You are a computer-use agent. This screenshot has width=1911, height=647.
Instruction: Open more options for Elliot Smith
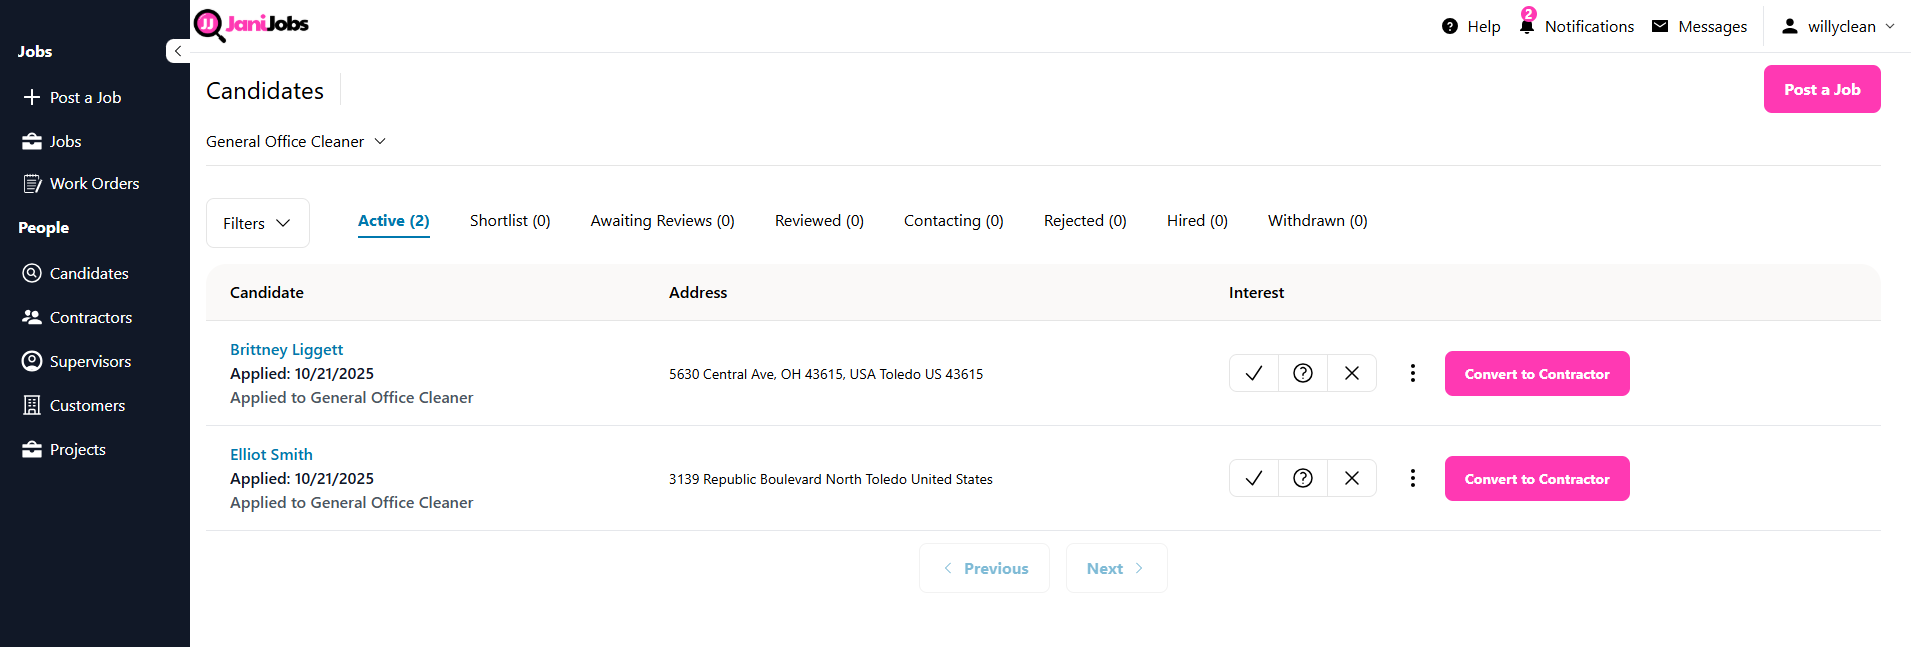pyautogui.click(x=1413, y=478)
